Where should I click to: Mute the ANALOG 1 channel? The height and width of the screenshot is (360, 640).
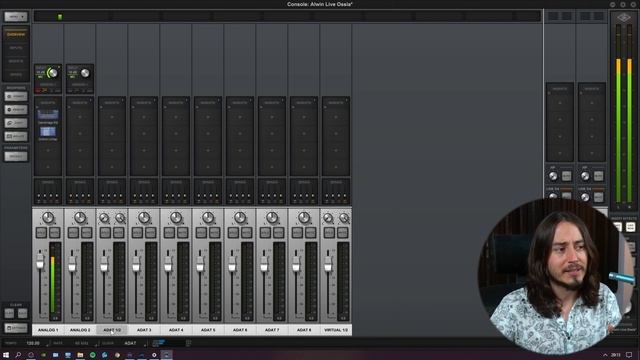point(54,232)
